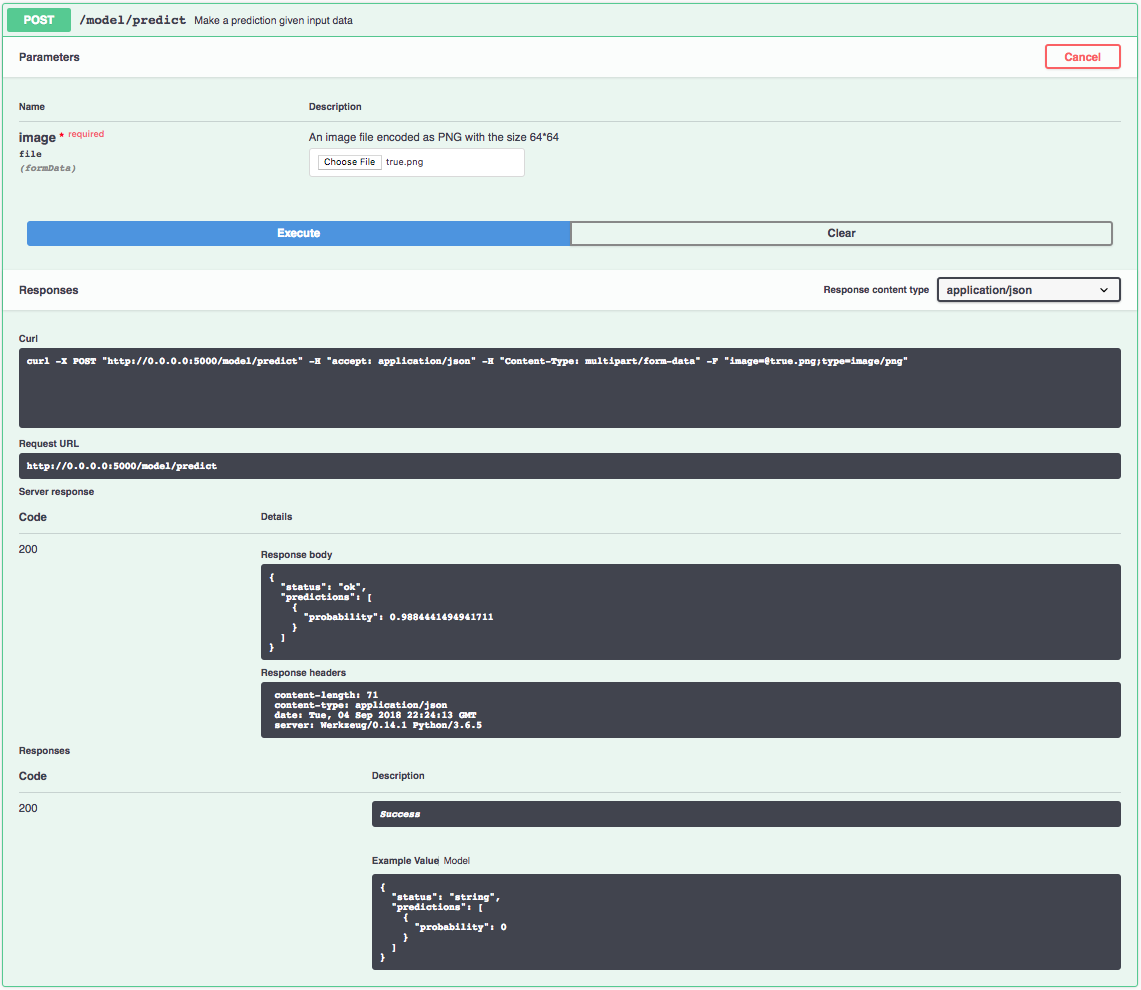Switch to the Model tab
The image size is (1141, 990).
[456, 860]
